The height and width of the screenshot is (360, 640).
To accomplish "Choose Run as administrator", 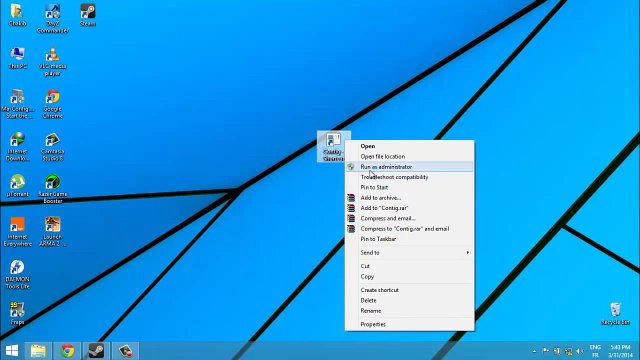I will click(x=409, y=167).
